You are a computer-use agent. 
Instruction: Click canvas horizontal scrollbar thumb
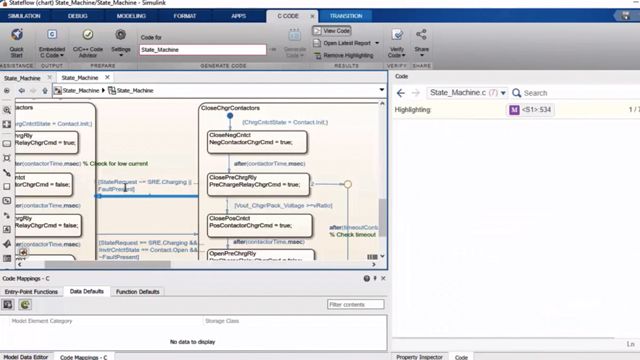tap(107, 264)
